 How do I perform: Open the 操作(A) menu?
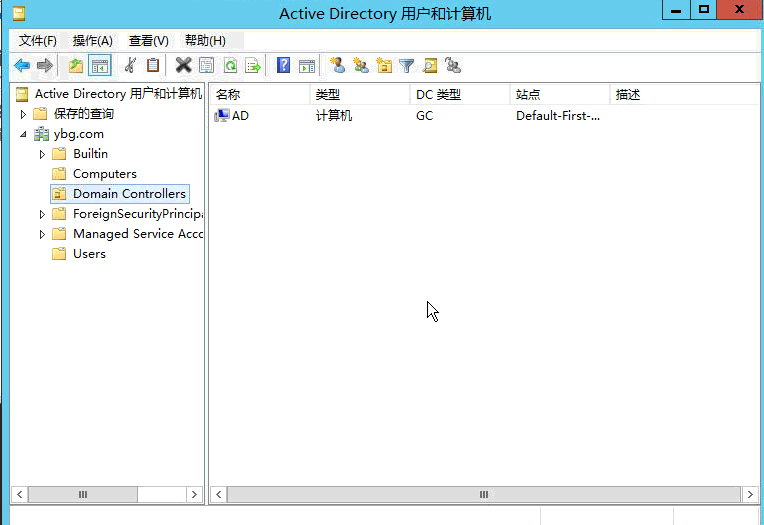92,41
